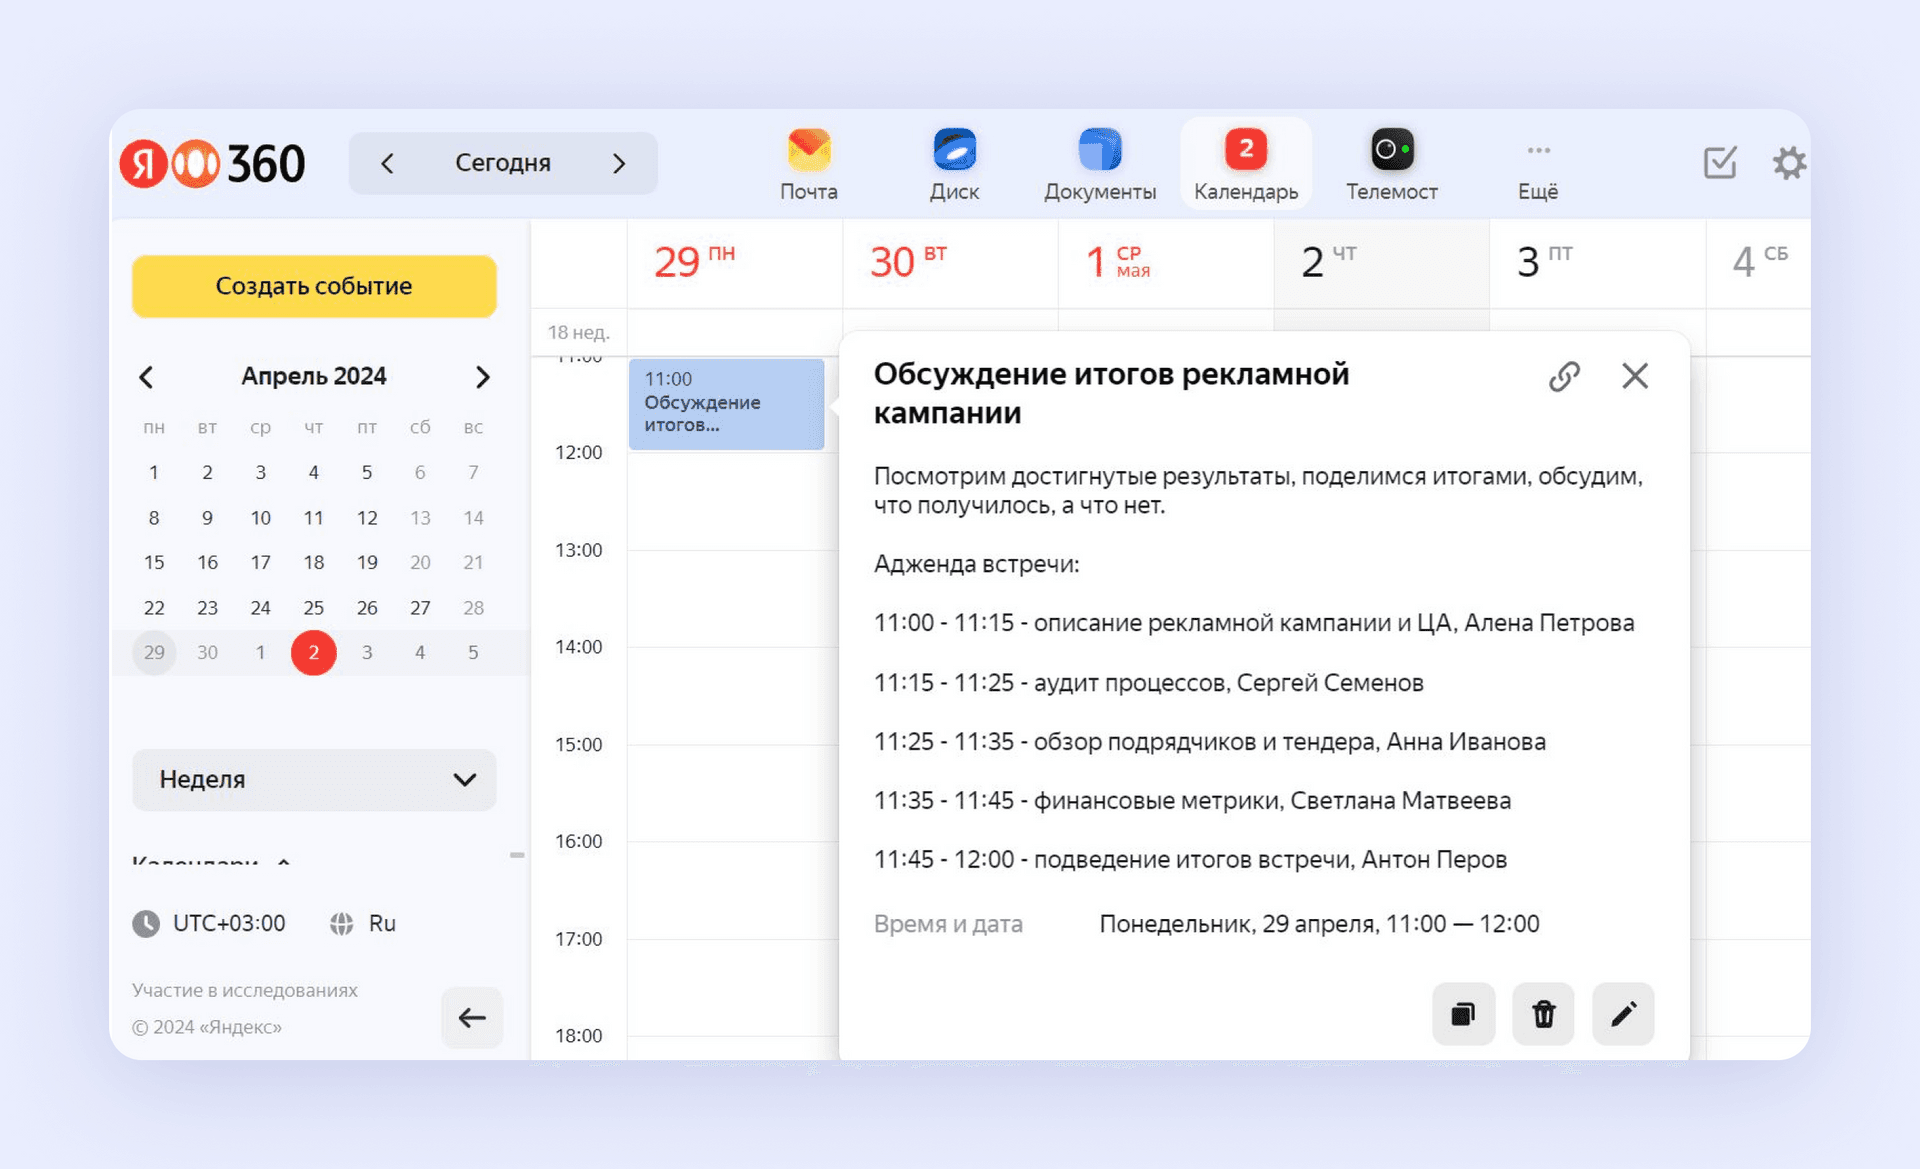Select the 30 ВТ day header
1920x1169 pixels.
click(908, 262)
